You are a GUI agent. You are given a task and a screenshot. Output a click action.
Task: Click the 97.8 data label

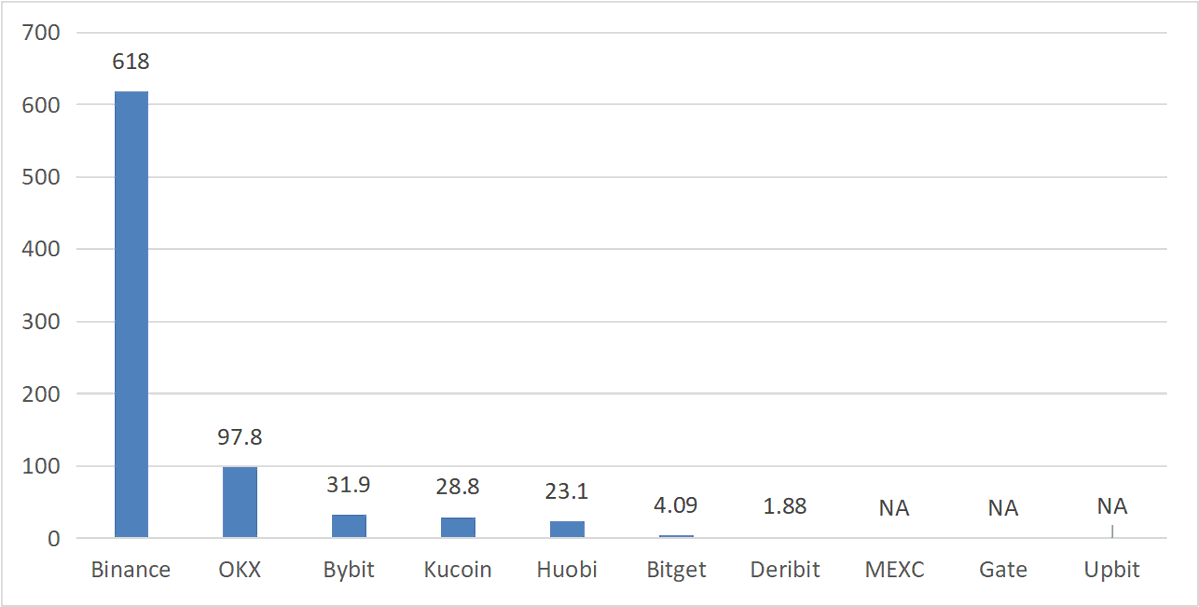point(240,437)
